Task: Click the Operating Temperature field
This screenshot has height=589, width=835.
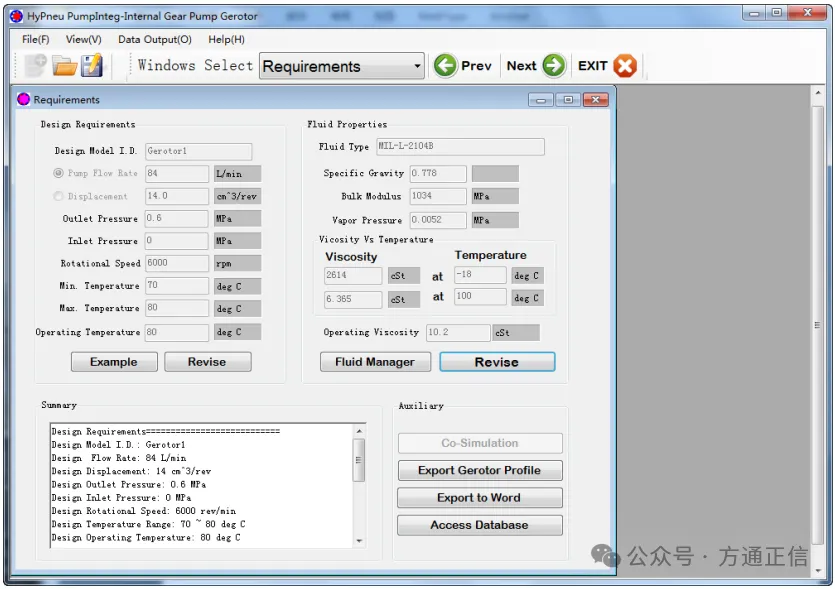Action: tap(177, 332)
